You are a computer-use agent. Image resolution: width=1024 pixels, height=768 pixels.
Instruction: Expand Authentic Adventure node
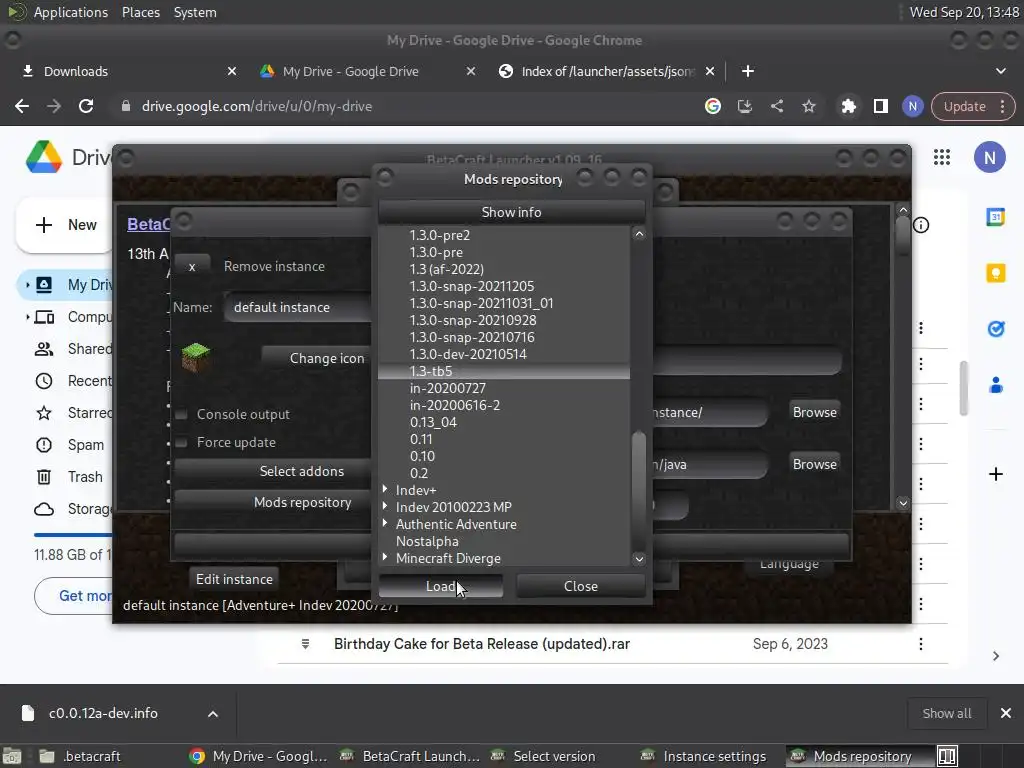pos(385,523)
